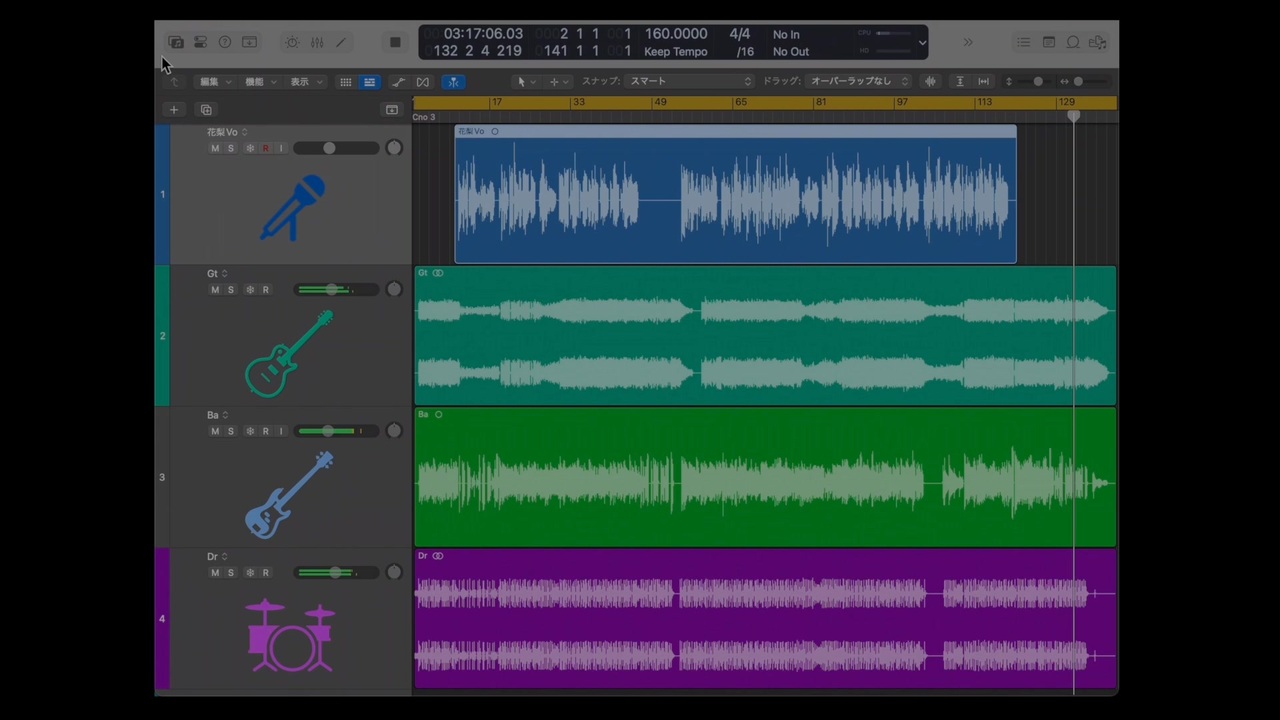Open the スナップ Smart dropdown
The width and height of the screenshot is (1280, 720).
pyautogui.click(x=690, y=81)
